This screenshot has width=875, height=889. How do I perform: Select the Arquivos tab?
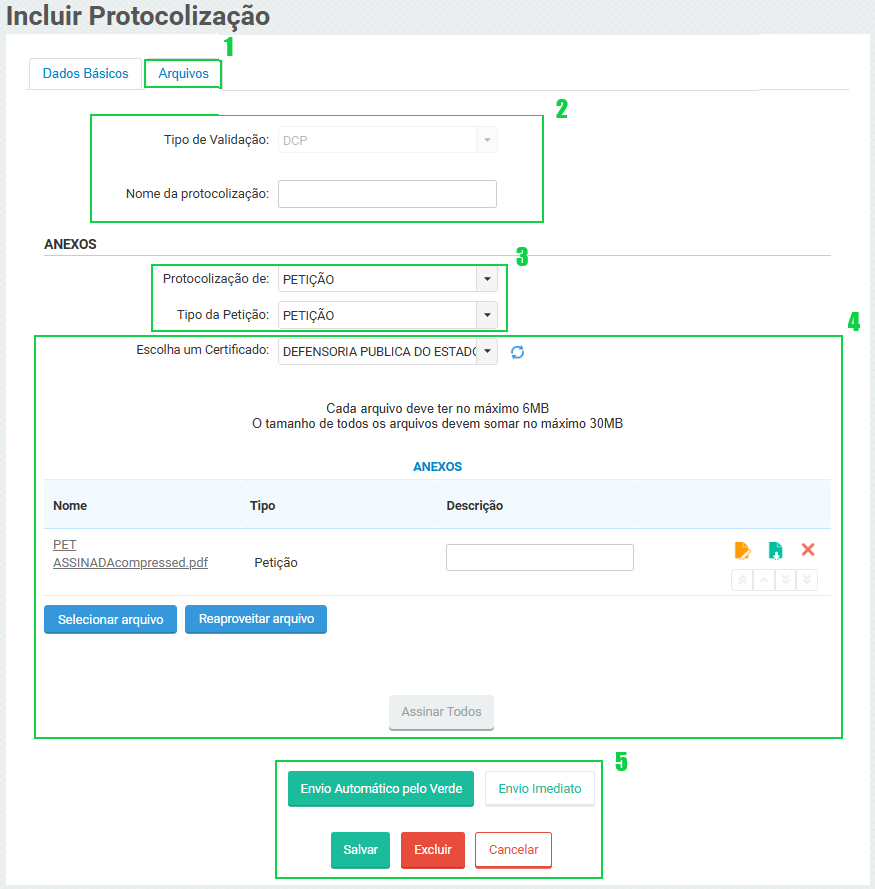tap(183, 74)
